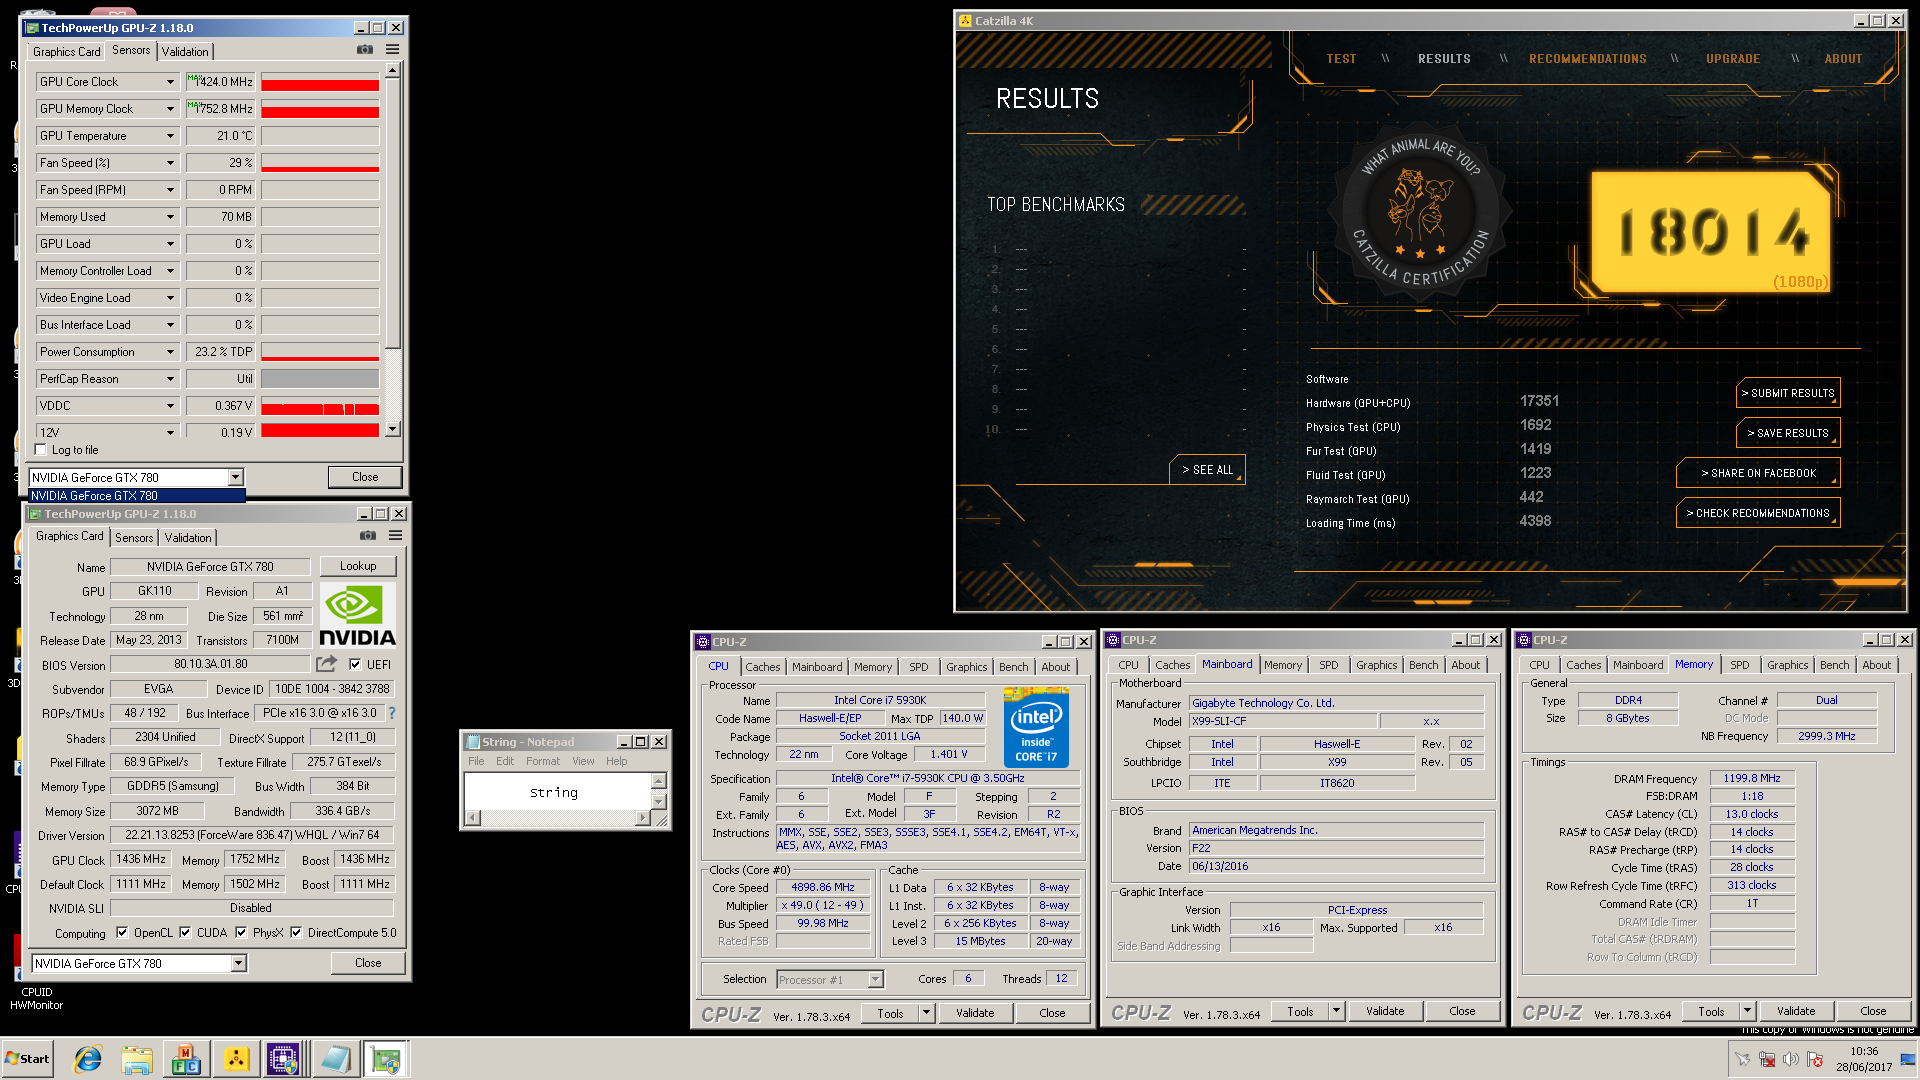Go to Recommendations in Catzilla navigation

(1587, 59)
